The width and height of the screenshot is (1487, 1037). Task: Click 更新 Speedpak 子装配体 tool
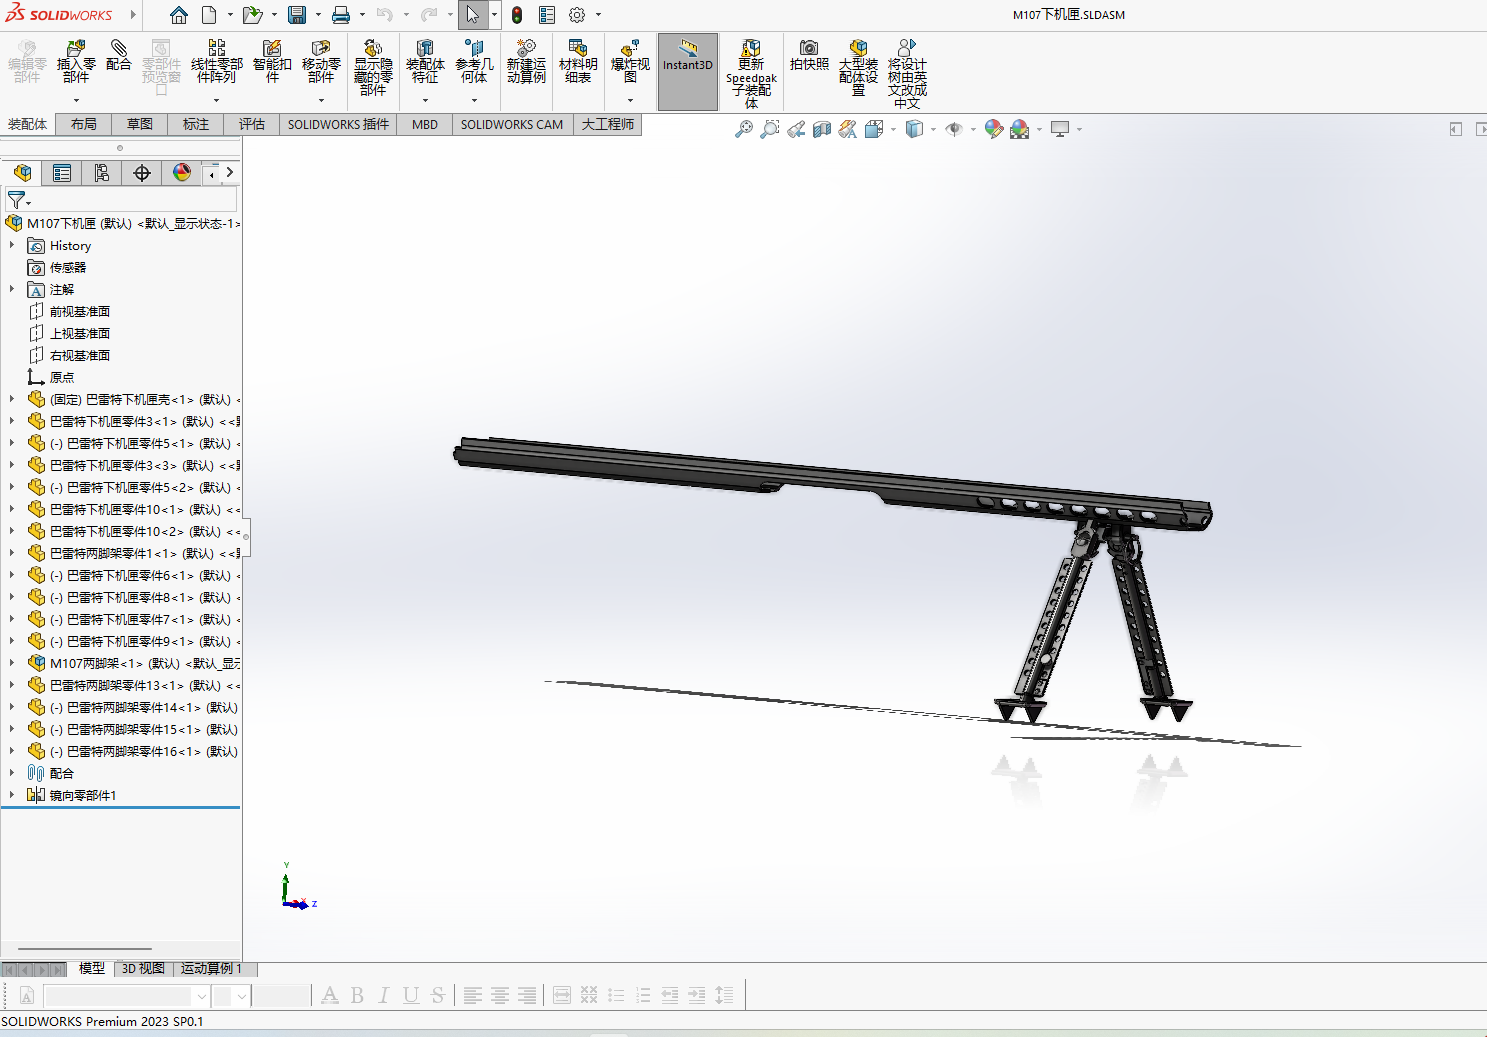tap(751, 73)
